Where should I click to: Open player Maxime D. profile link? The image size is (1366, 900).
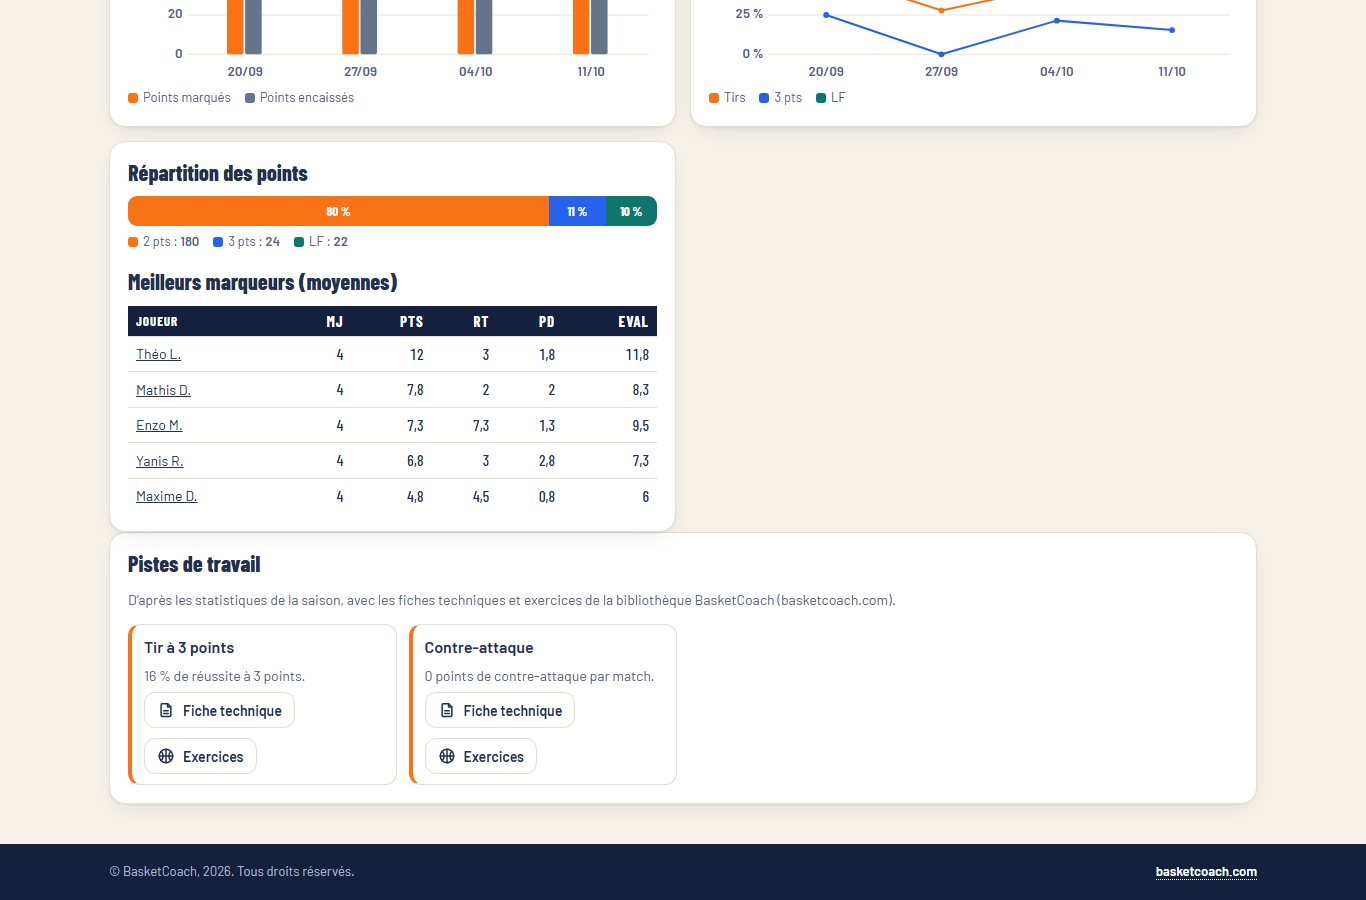pos(166,497)
